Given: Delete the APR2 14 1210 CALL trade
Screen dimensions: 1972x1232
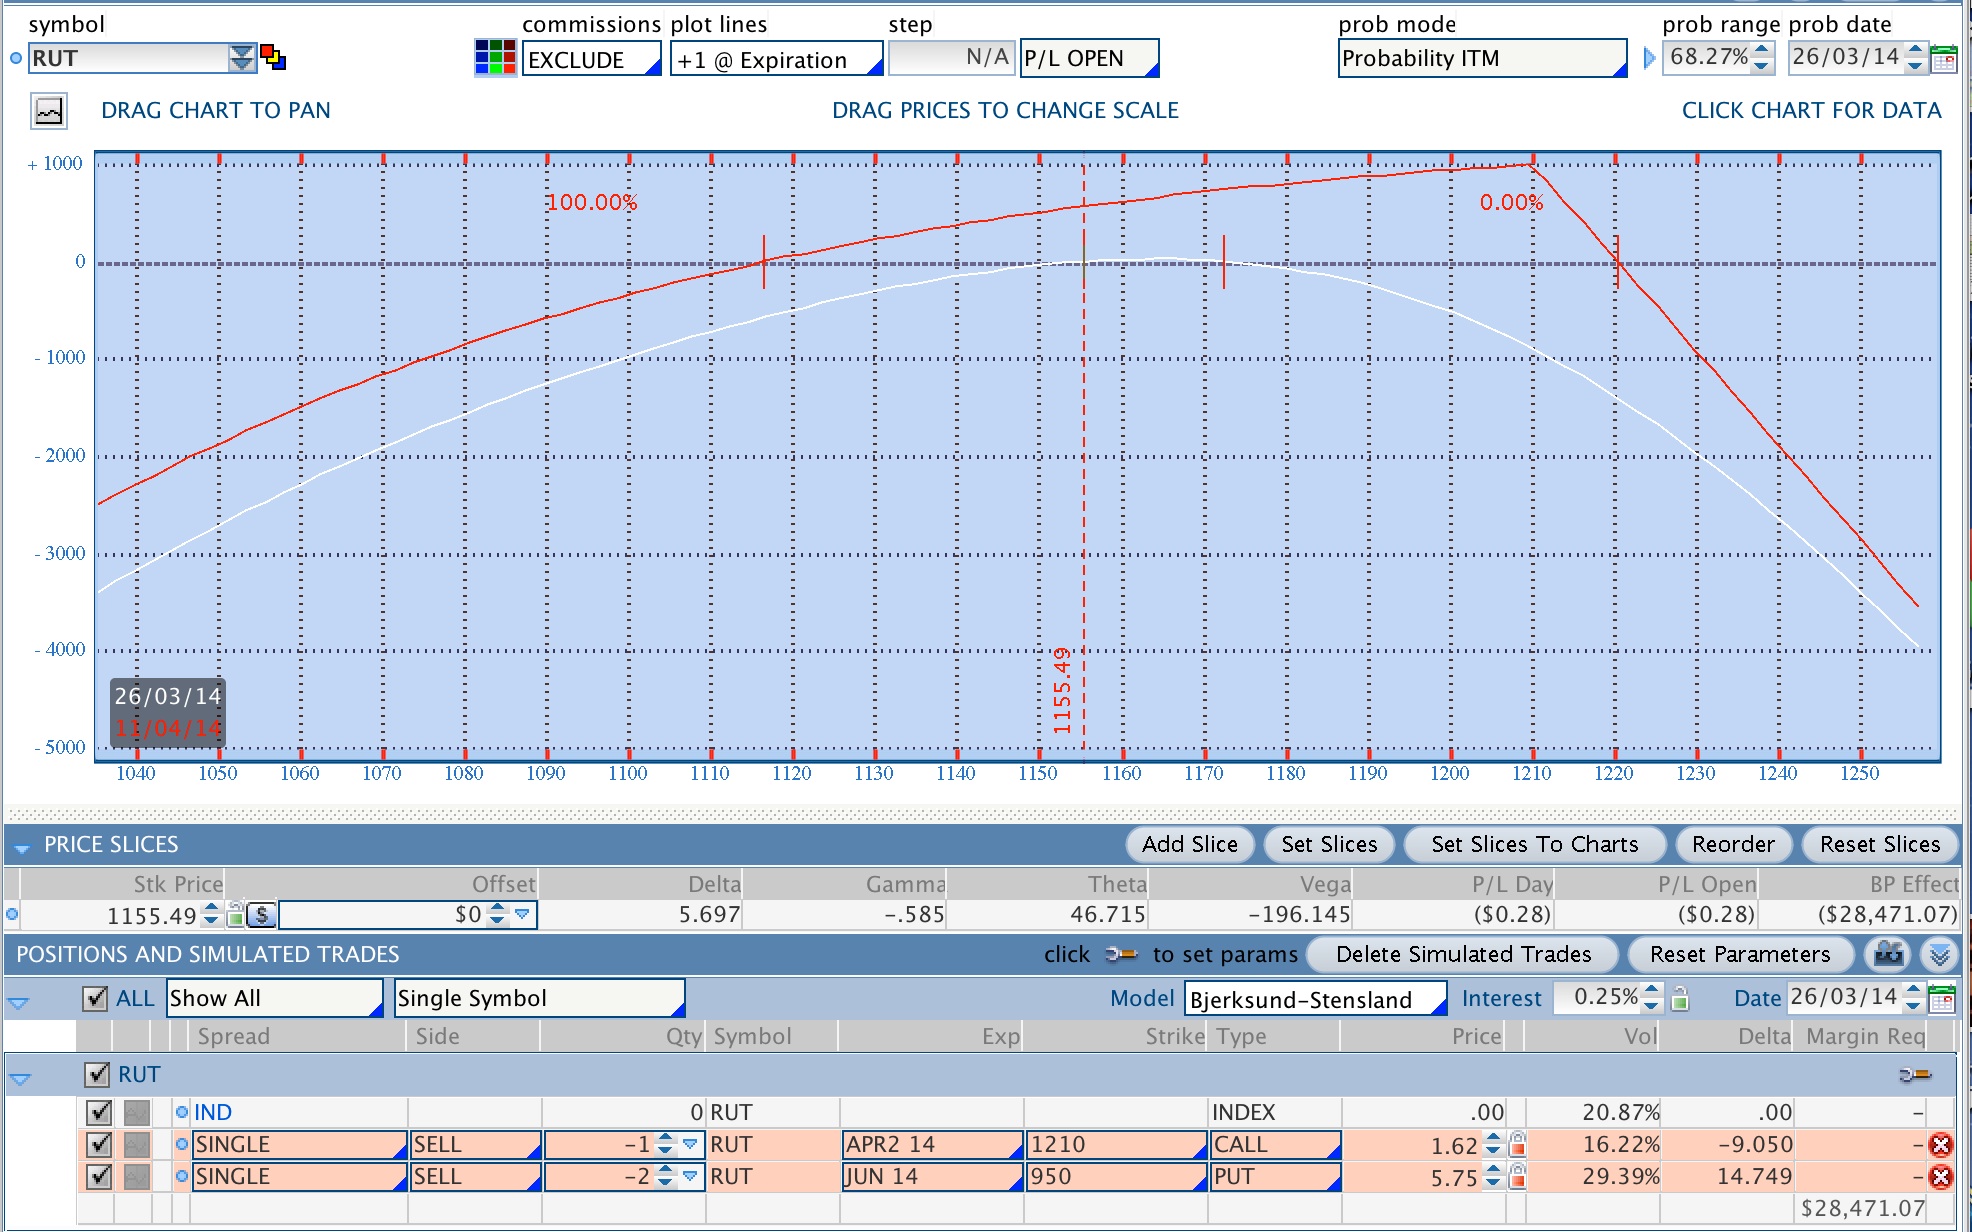Looking at the screenshot, I should tap(1941, 1145).
